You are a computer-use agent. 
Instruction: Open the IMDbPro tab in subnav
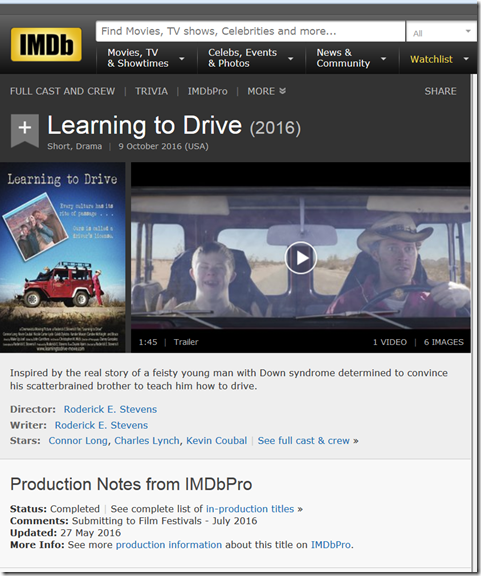[x=208, y=91]
